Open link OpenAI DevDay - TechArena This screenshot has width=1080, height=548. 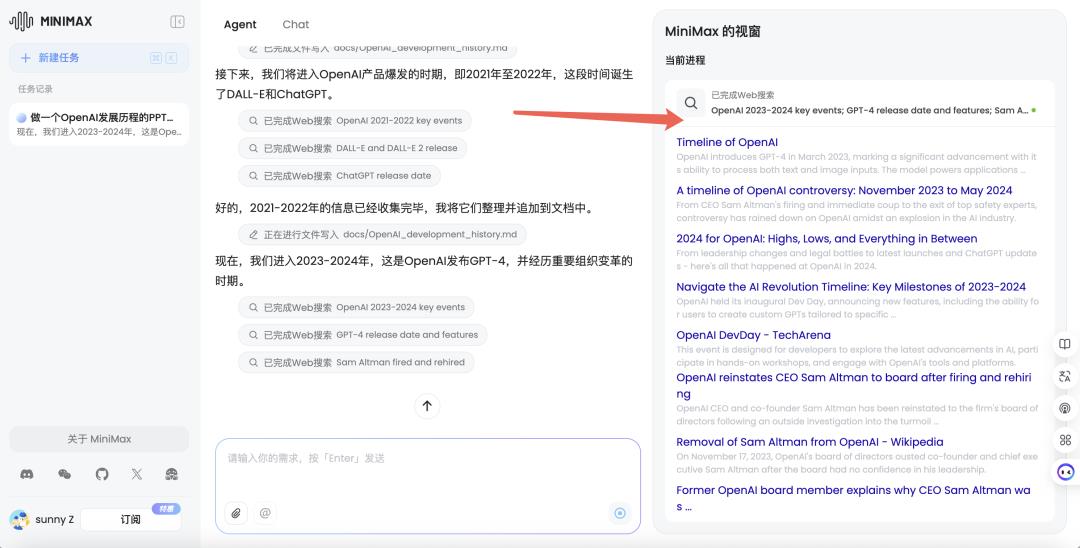click(754, 335)
